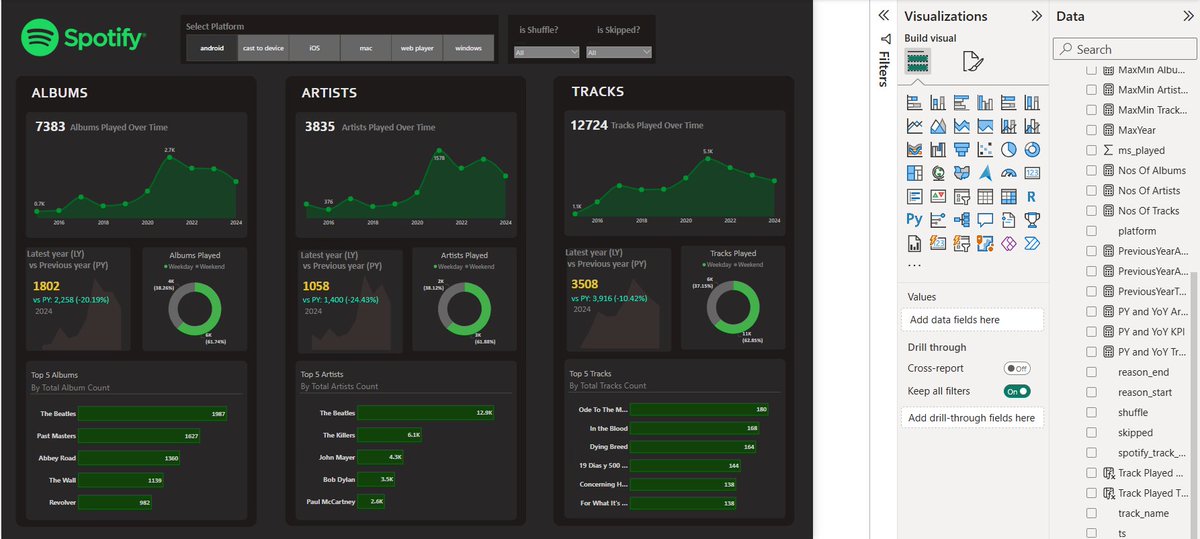Select the mac platform button
Viewport: 1200px width, 539px height.
point(366,48)
